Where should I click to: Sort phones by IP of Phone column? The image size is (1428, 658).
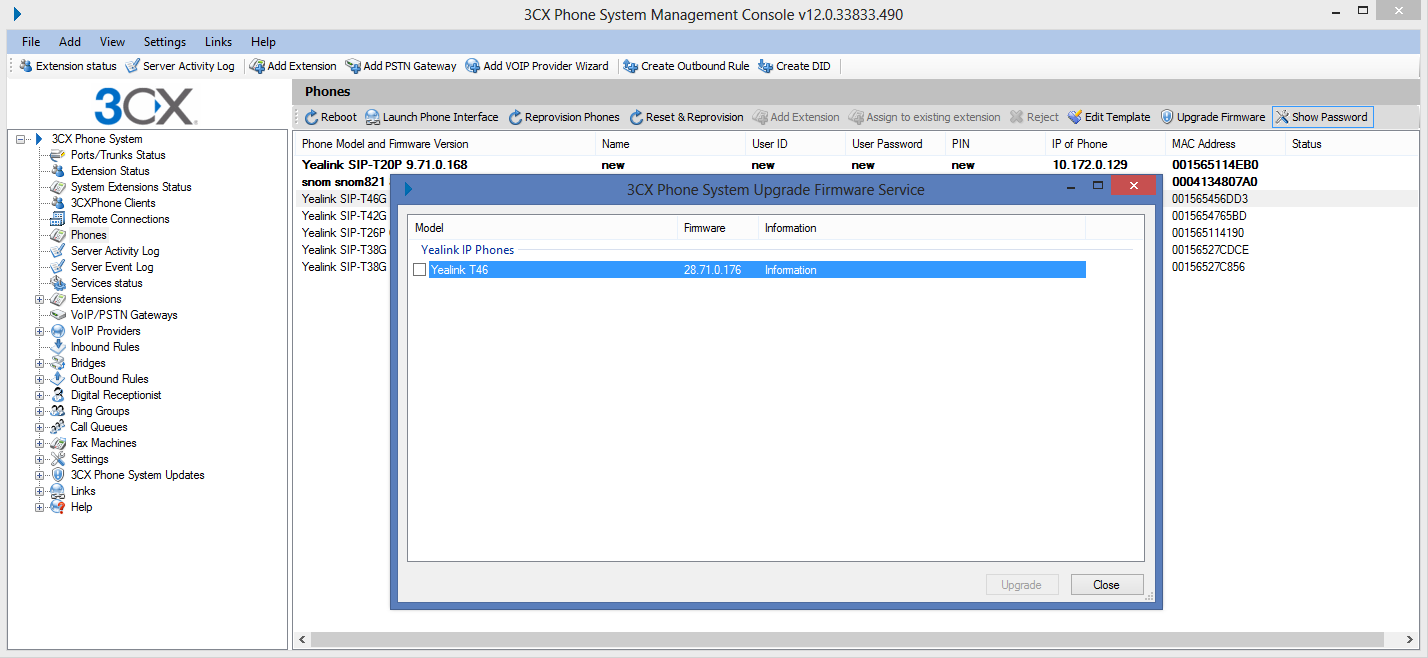[x=1104, y=144]
